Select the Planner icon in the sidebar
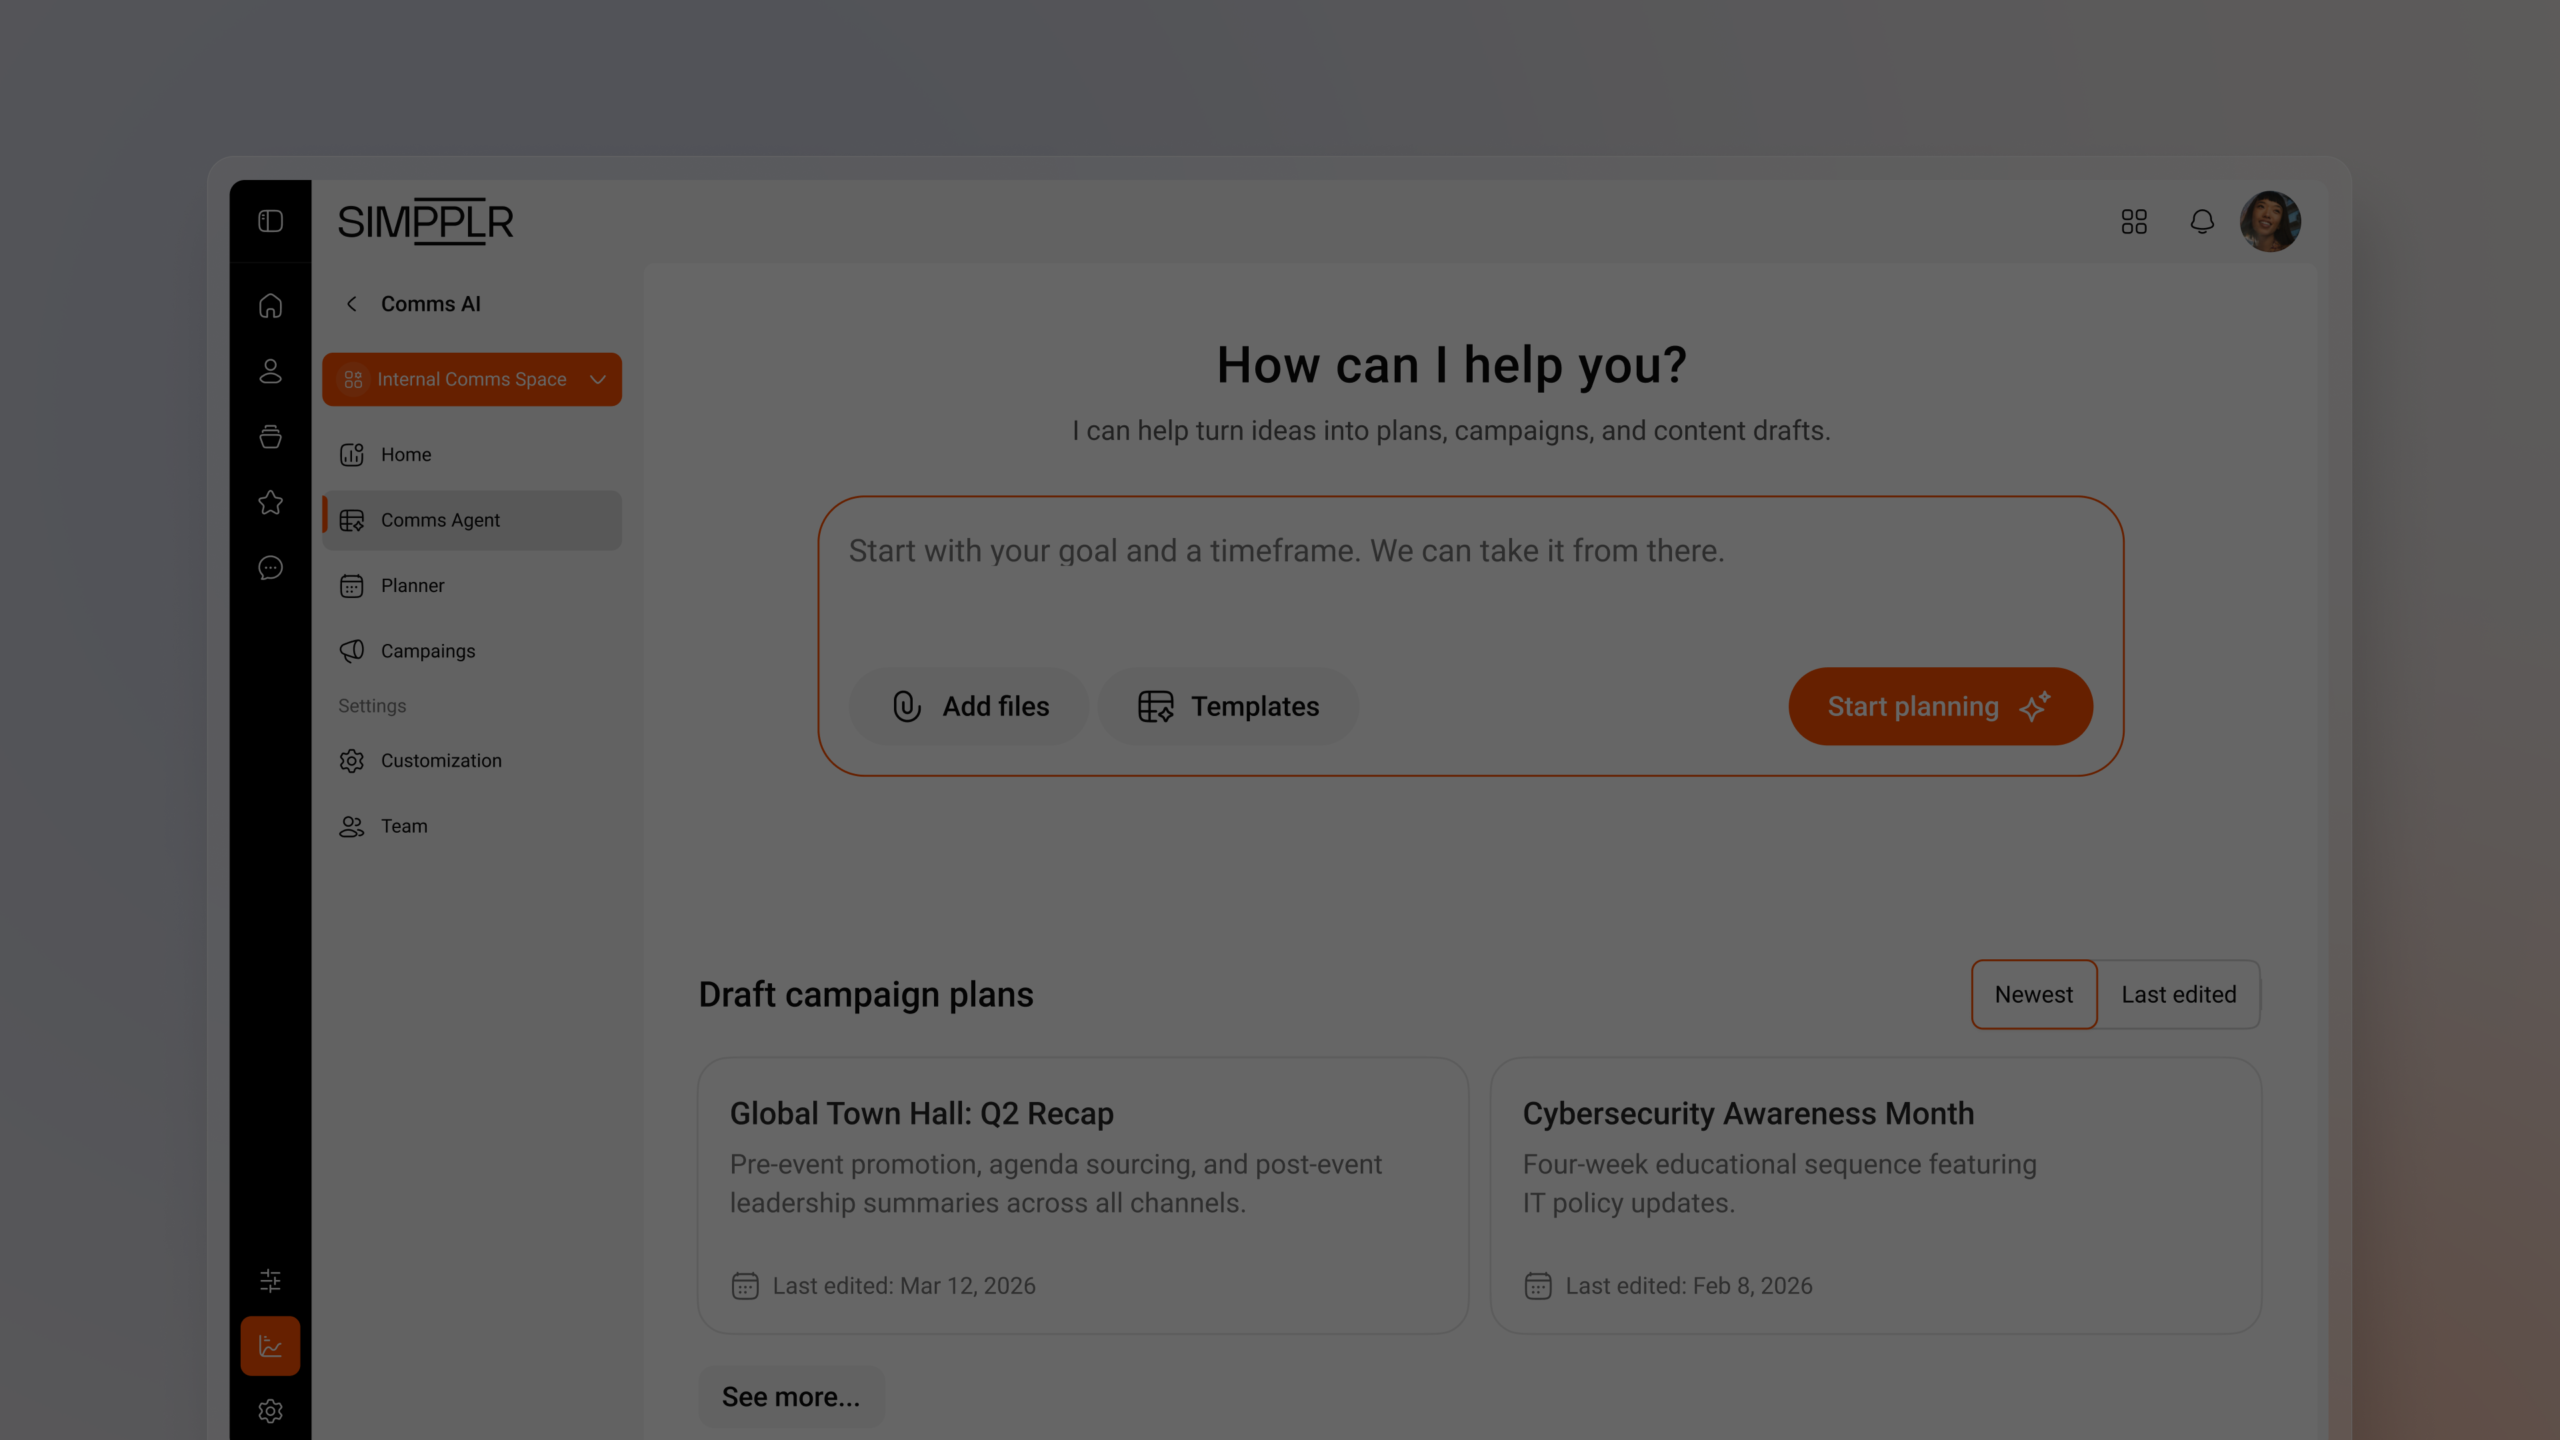 click(x=352, y=585)
